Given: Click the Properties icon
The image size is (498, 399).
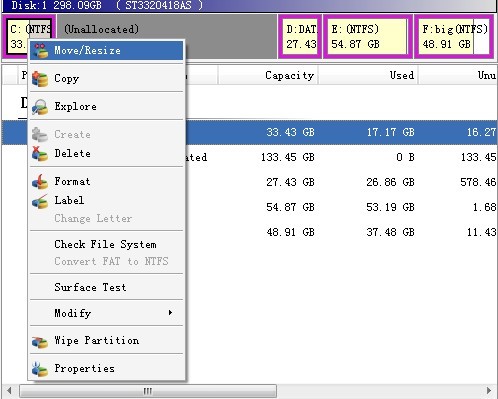Looking at the screenshot, I should (x=40, y=369).
